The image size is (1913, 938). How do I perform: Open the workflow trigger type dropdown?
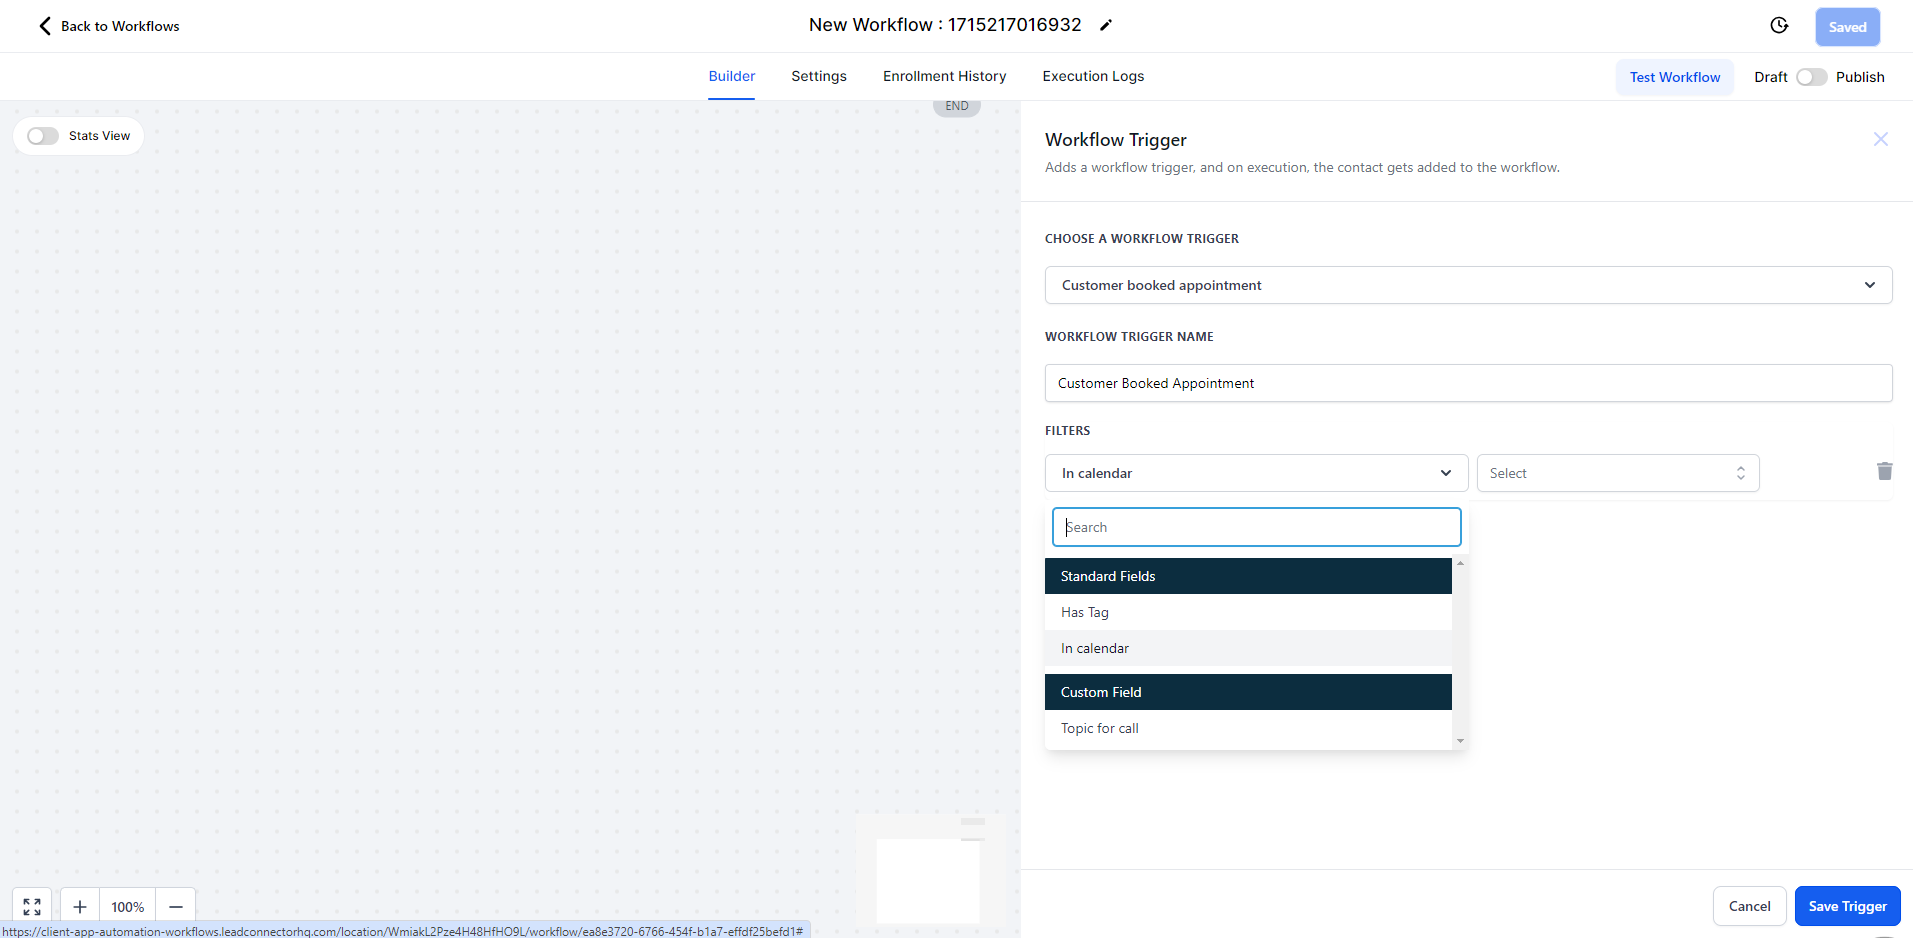click(x=1467, y=285)
